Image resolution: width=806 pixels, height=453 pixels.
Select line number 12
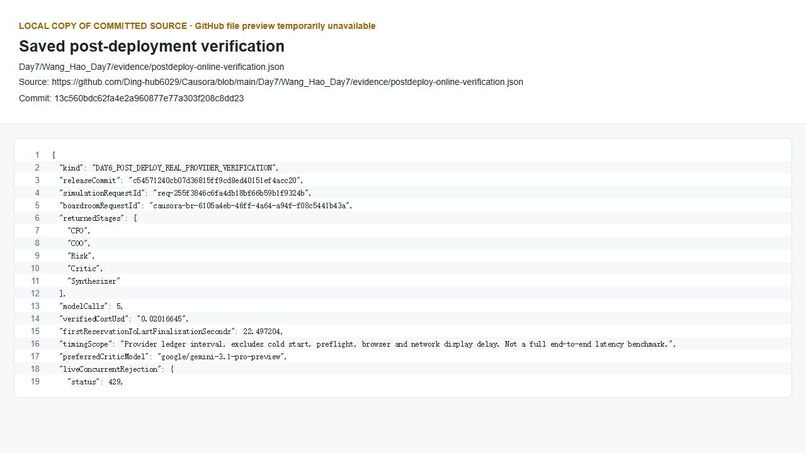[35, 294]
